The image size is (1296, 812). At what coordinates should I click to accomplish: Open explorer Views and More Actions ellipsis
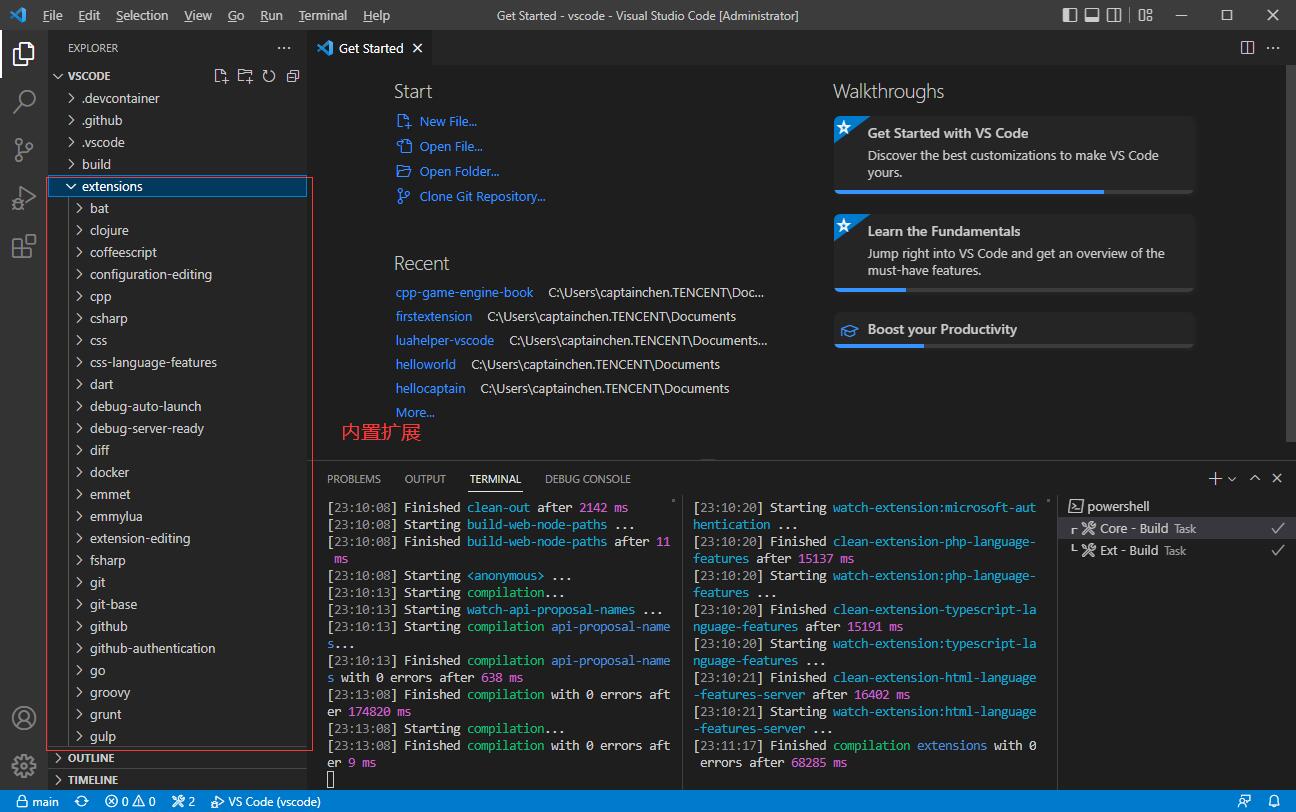coord(284,48)
